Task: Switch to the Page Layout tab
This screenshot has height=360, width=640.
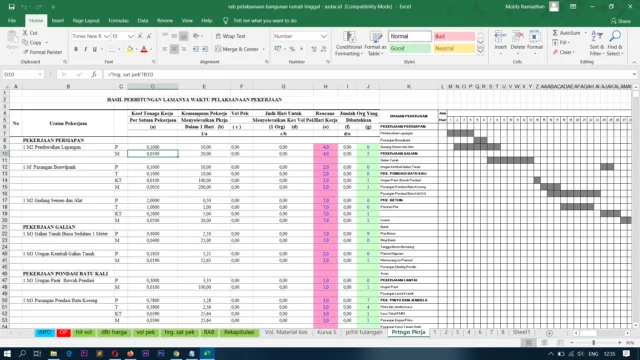Action: [x=86, y=20]
